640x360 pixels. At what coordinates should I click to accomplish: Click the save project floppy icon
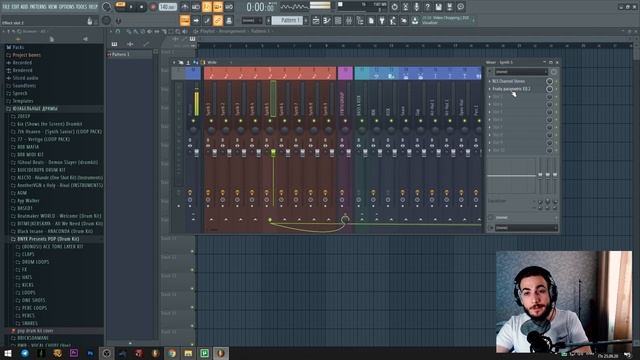click(438, 7)
